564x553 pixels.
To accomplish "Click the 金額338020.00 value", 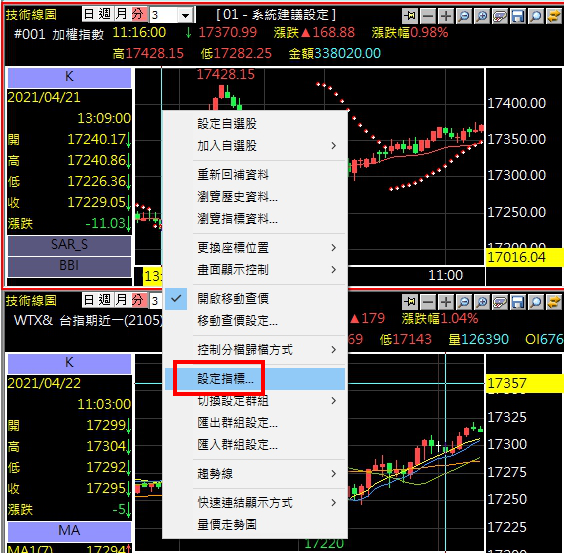I will [x=335, y=54].
